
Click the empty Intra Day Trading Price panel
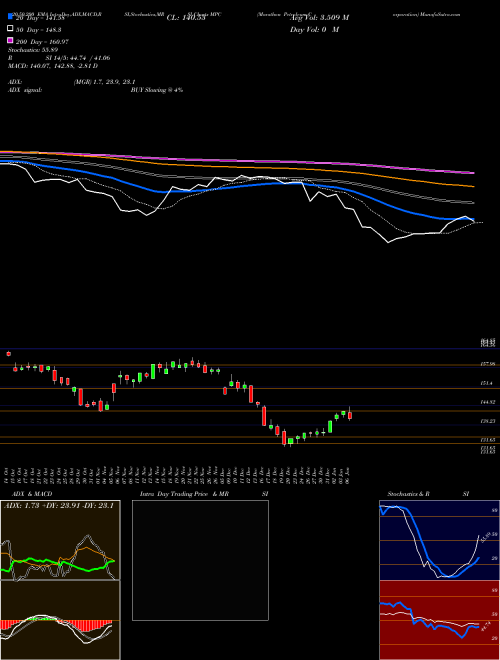pyautogui.click(x=200, y=560)
